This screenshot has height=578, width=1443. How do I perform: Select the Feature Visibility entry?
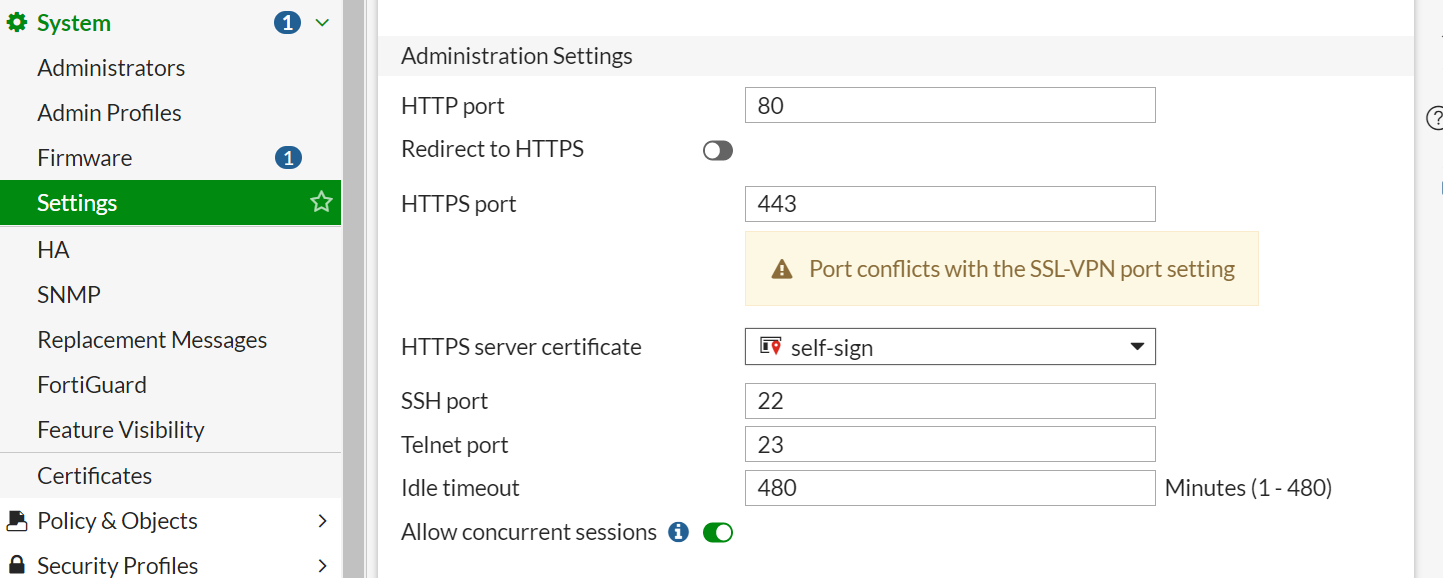coord(121,430)
